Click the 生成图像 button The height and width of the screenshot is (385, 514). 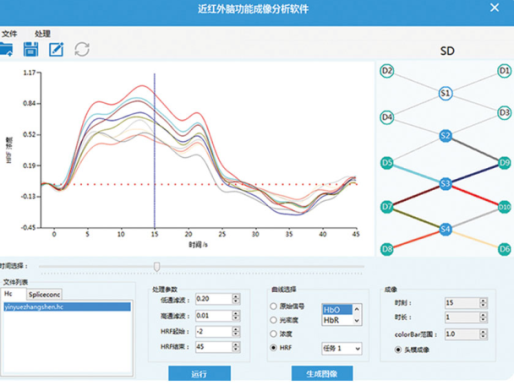click(x=322, y=374)
